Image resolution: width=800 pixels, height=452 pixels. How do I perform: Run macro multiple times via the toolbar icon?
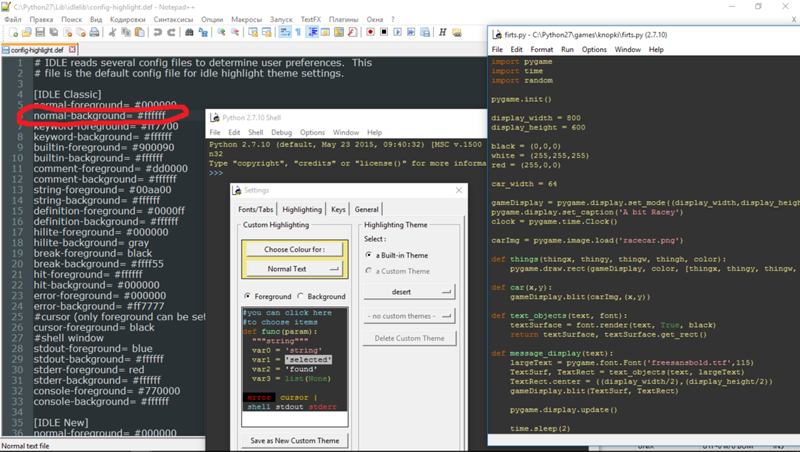click(411, 32)
